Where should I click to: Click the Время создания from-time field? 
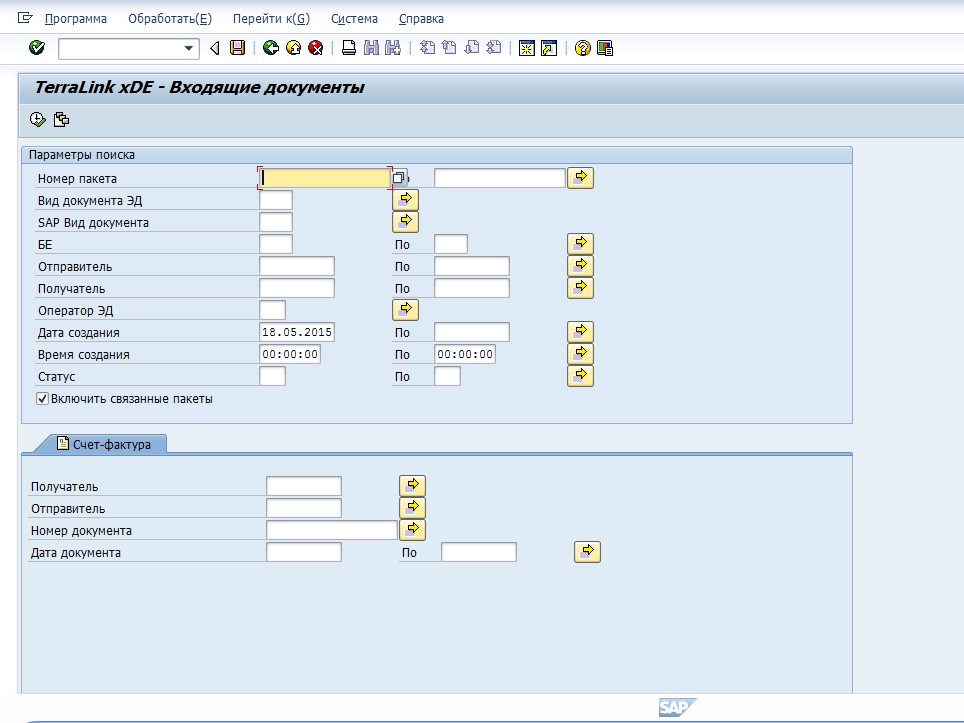click(x=290, y=355)
